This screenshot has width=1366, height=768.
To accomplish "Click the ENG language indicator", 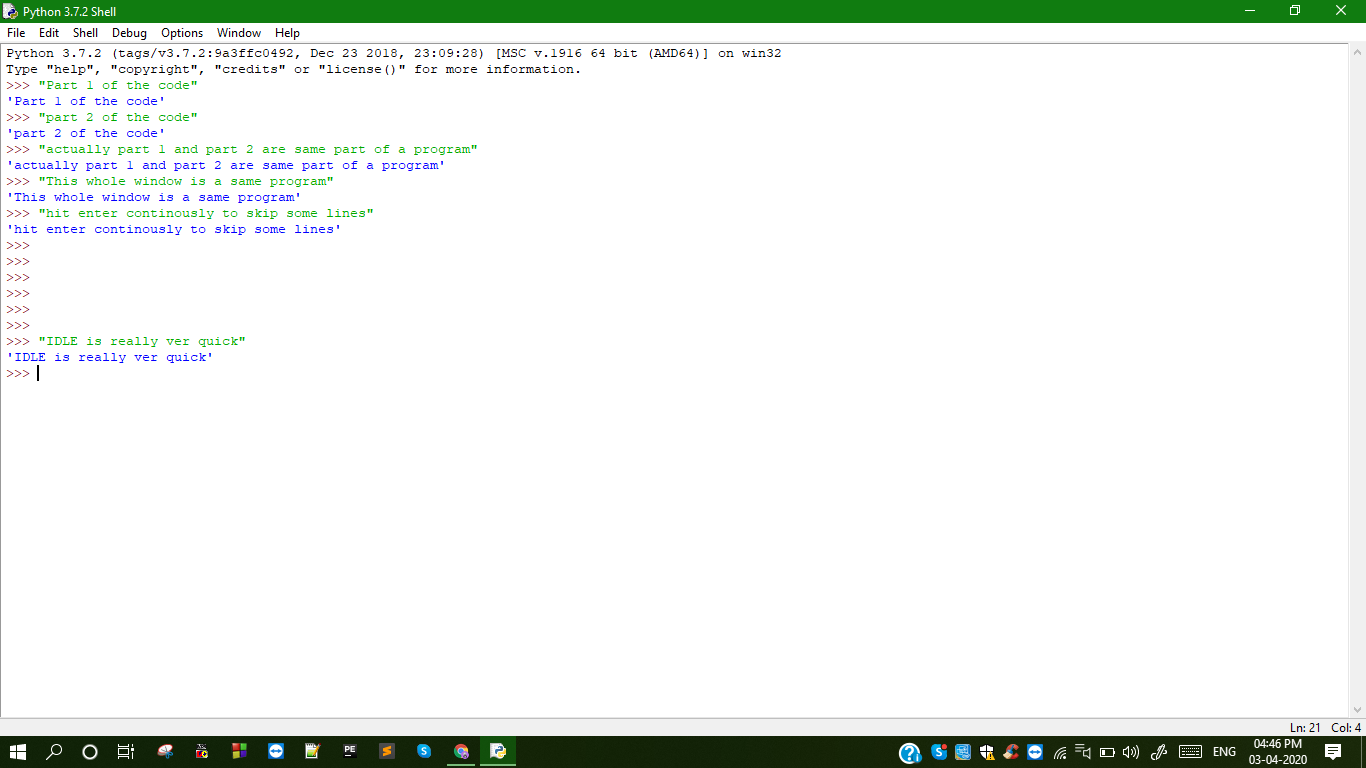I will coord(1224,752).
